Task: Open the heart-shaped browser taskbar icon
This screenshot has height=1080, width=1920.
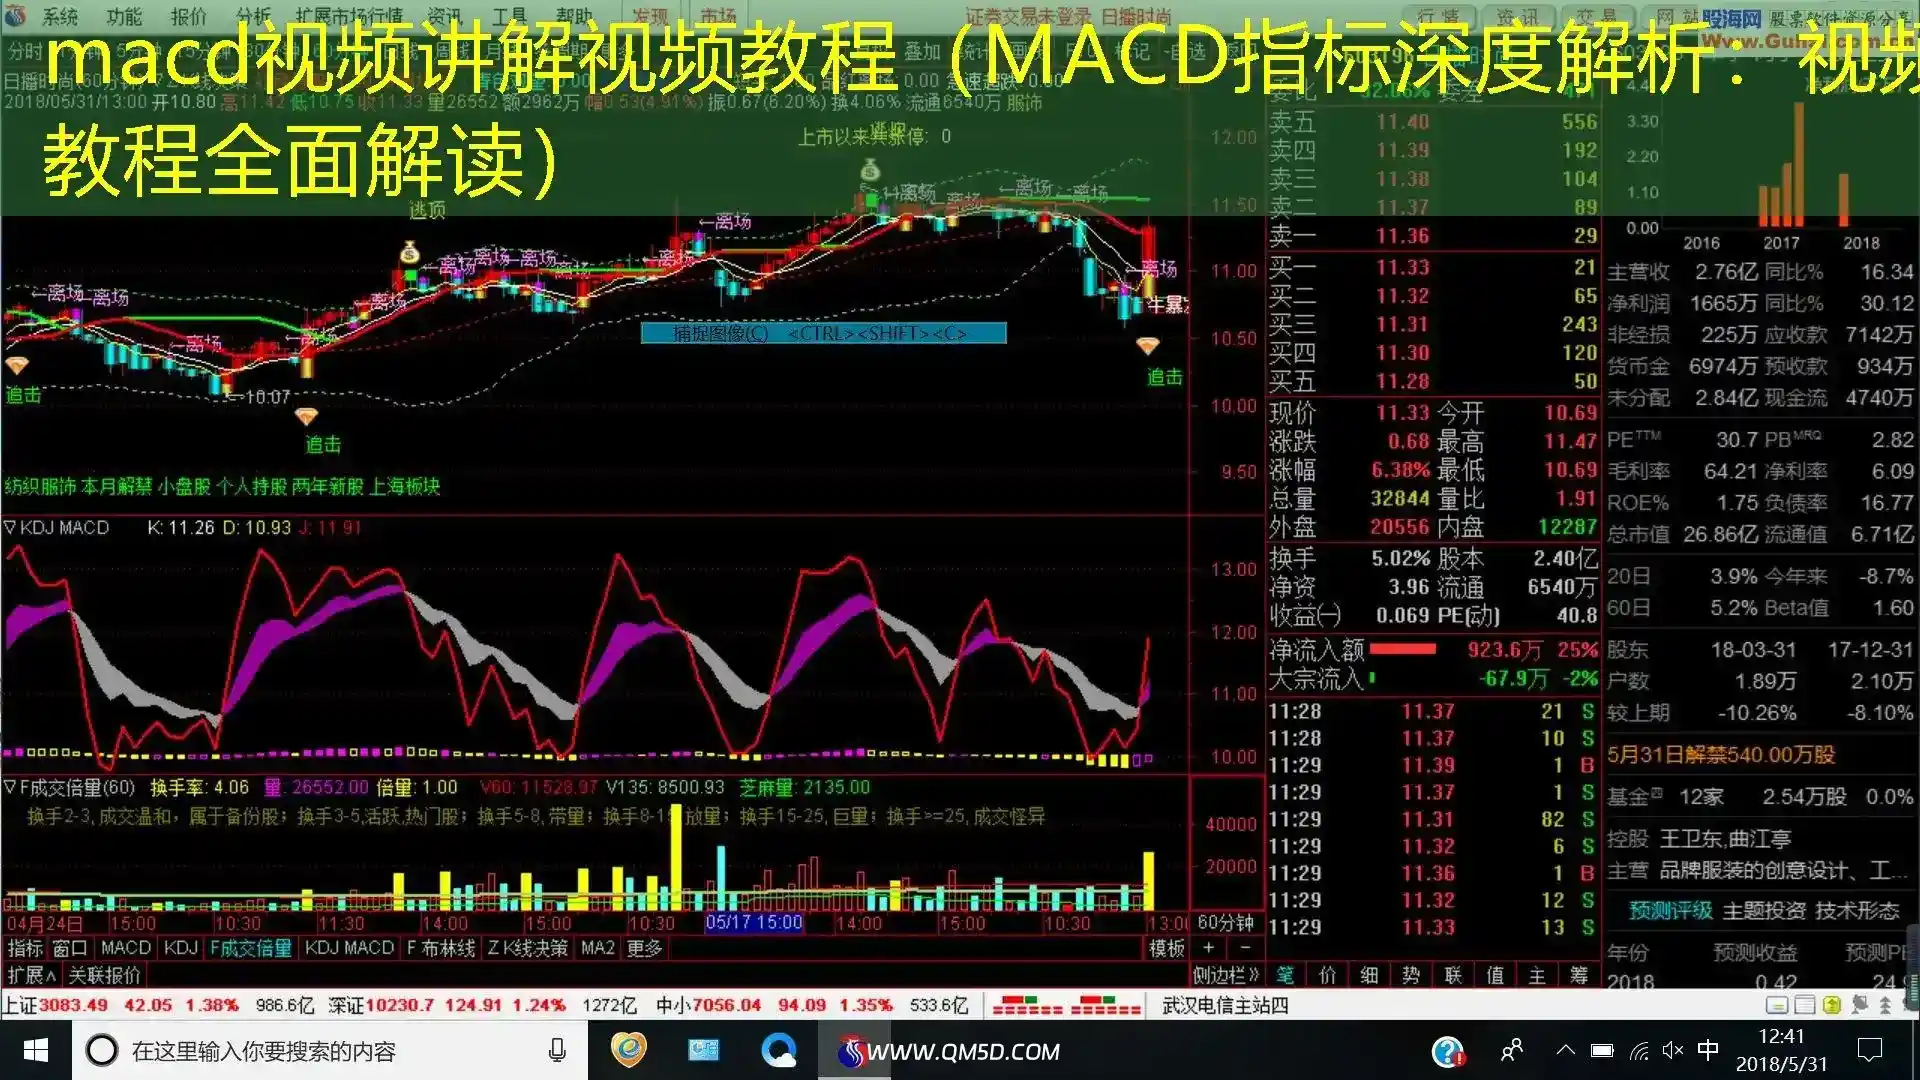Action: [629, 1050]
